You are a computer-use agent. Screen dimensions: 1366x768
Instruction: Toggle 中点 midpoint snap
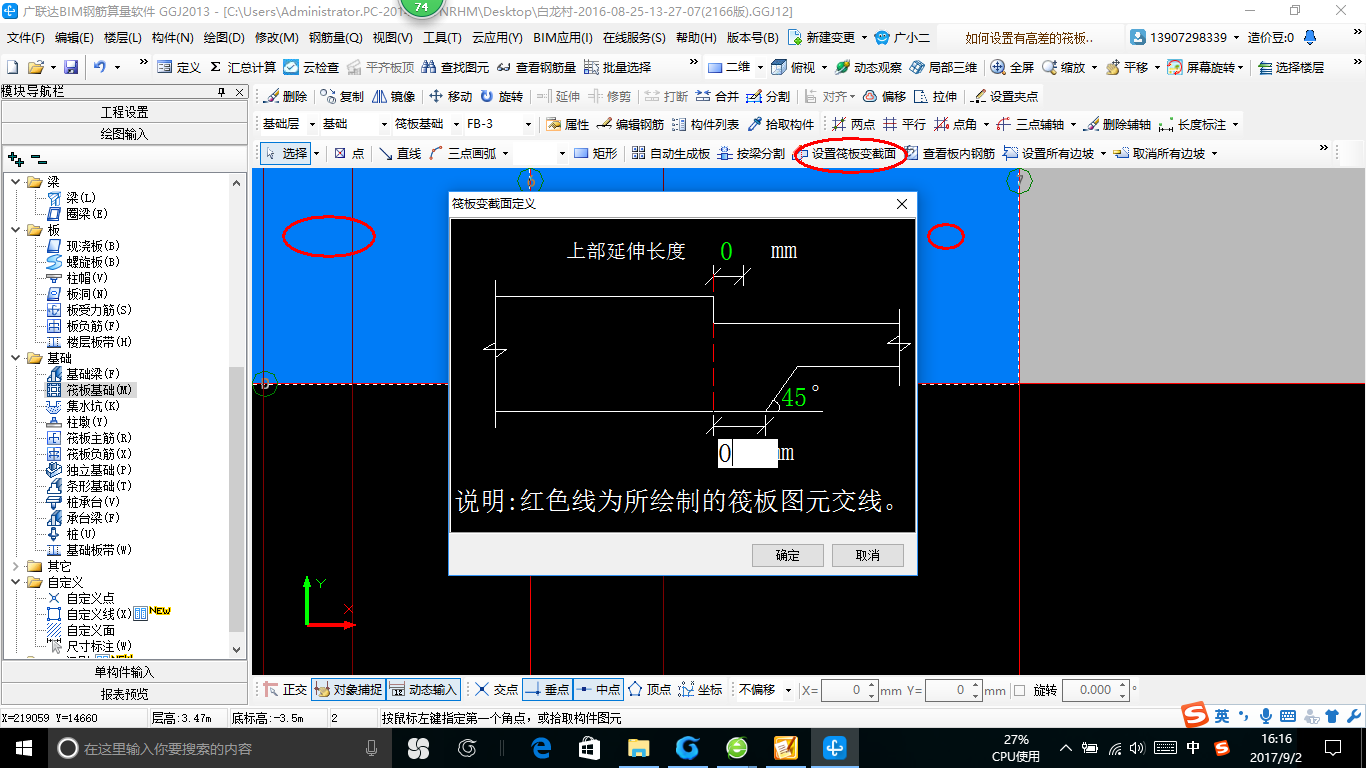point(598,690)
